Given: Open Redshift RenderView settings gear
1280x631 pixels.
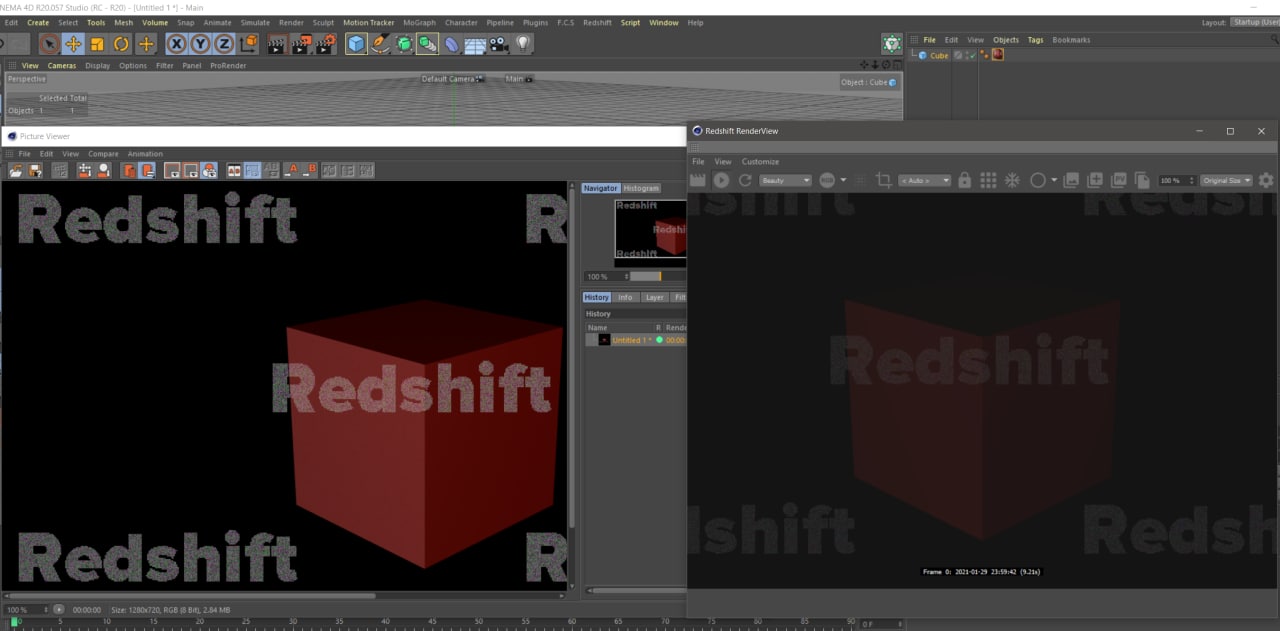Looking at the screenshot, I should click(1266, 180).
